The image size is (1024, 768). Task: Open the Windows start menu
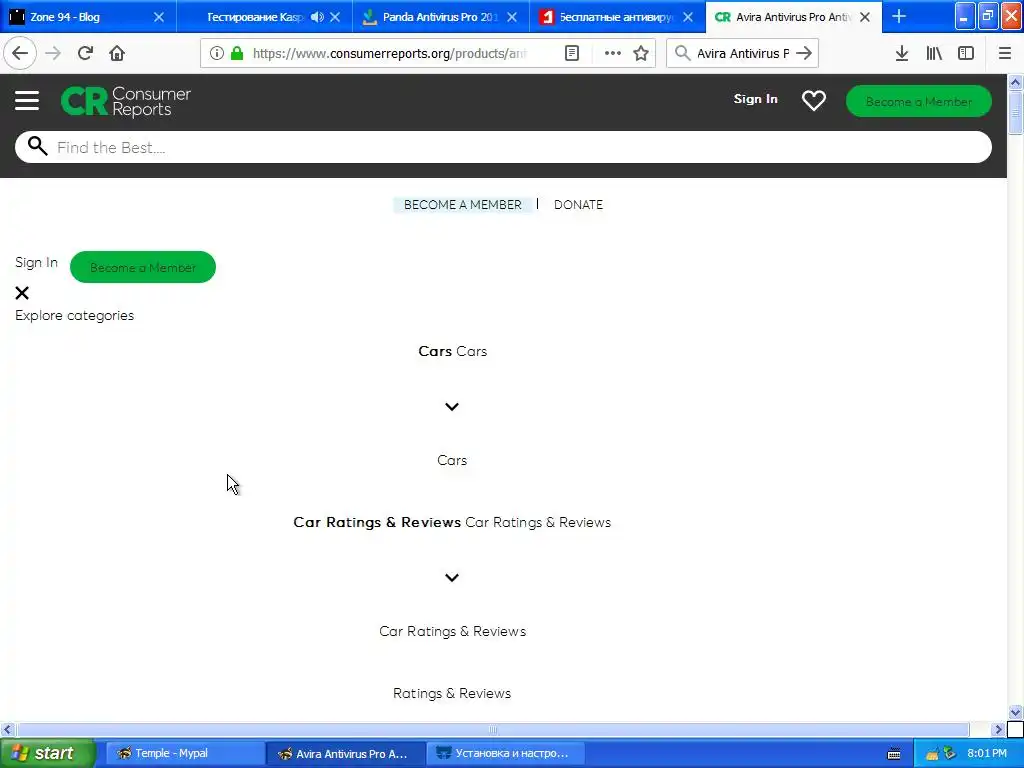(48, 753)
